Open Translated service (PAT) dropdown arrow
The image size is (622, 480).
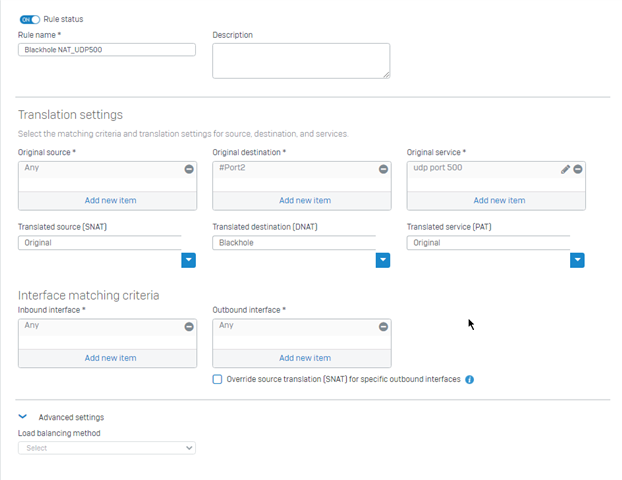pos(577,260)
